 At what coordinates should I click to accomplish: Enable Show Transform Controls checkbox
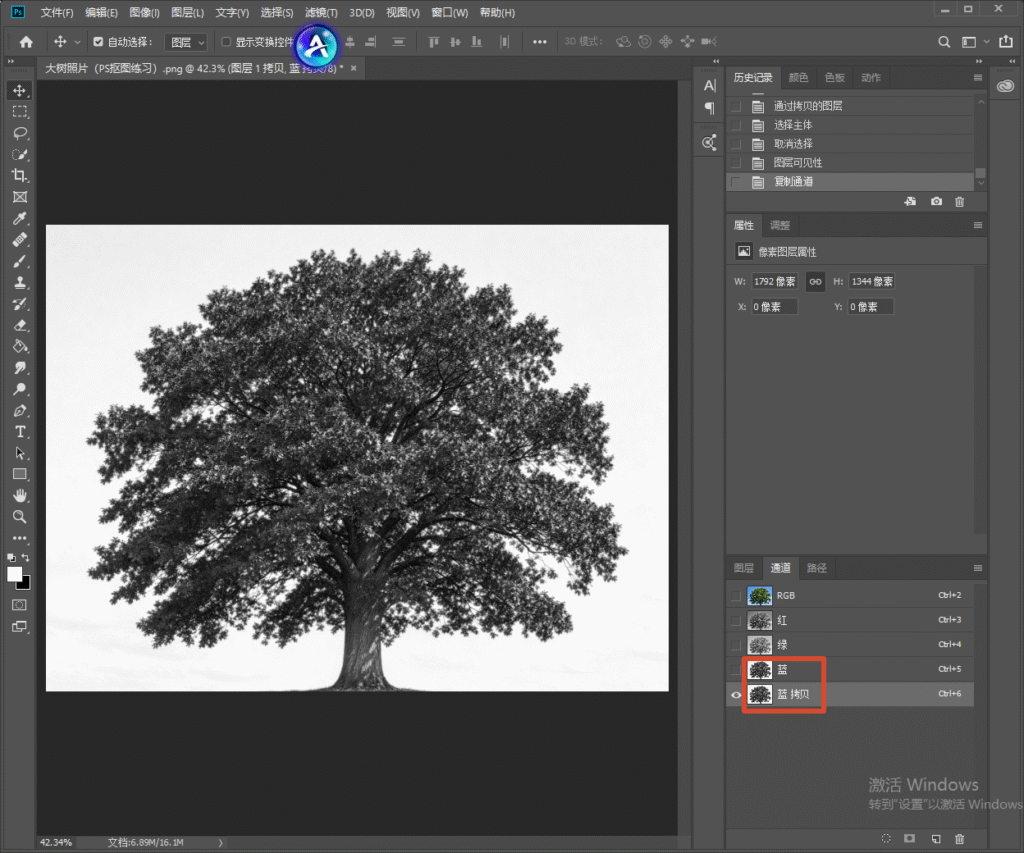click(x=226, y=42)
